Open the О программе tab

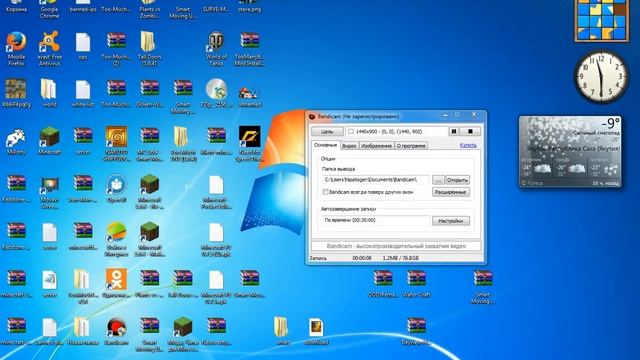[411, 146]
